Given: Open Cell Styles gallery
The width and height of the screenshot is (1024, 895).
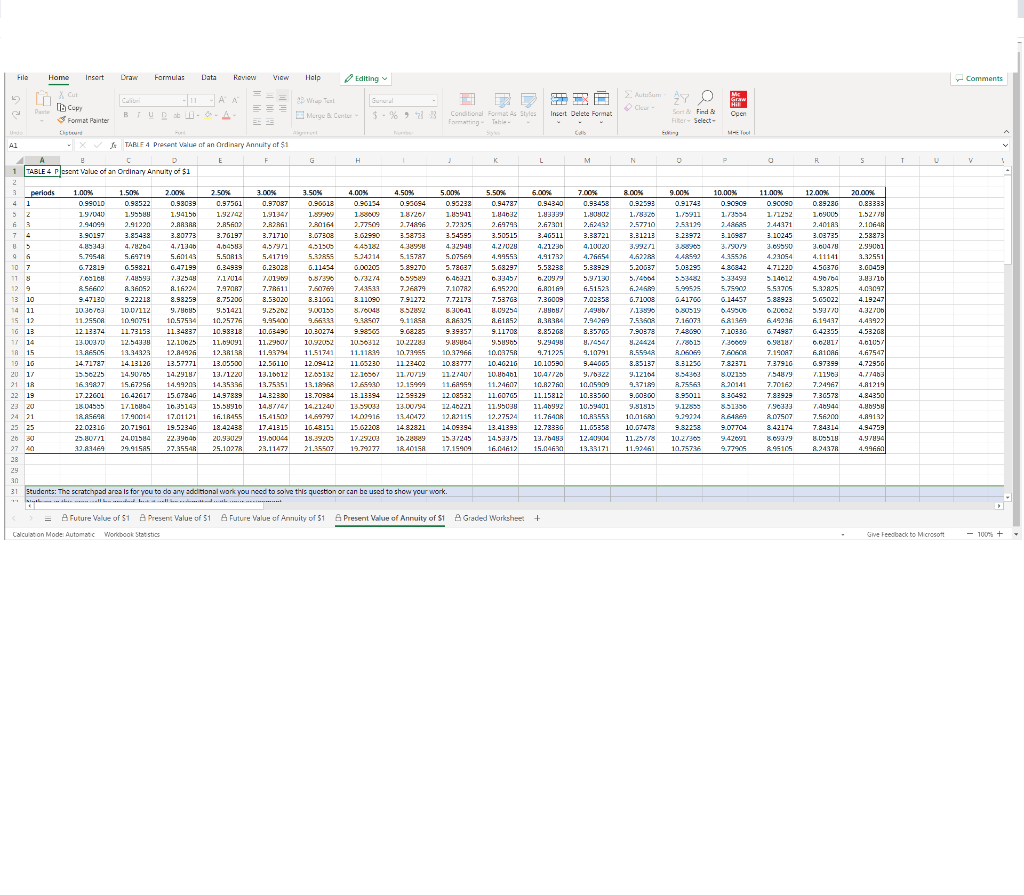Looking at the screenshot, I should click(528, 108).
